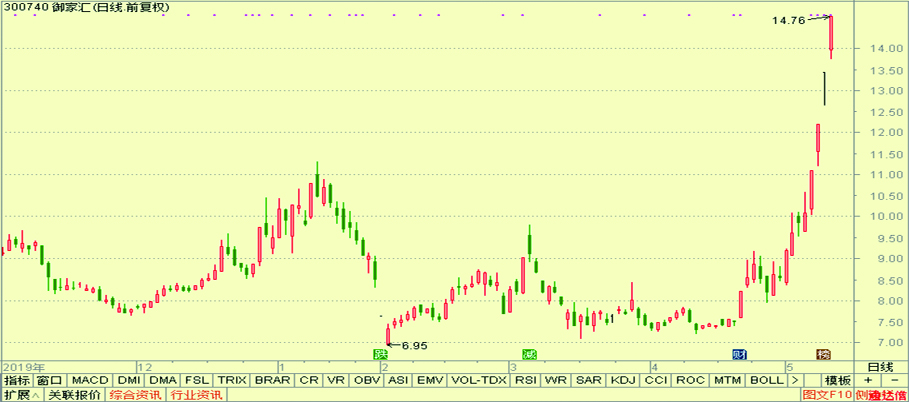Select the MACD indicator tab
The width and height of the screenshot is (909, 402).
point(90,381)
